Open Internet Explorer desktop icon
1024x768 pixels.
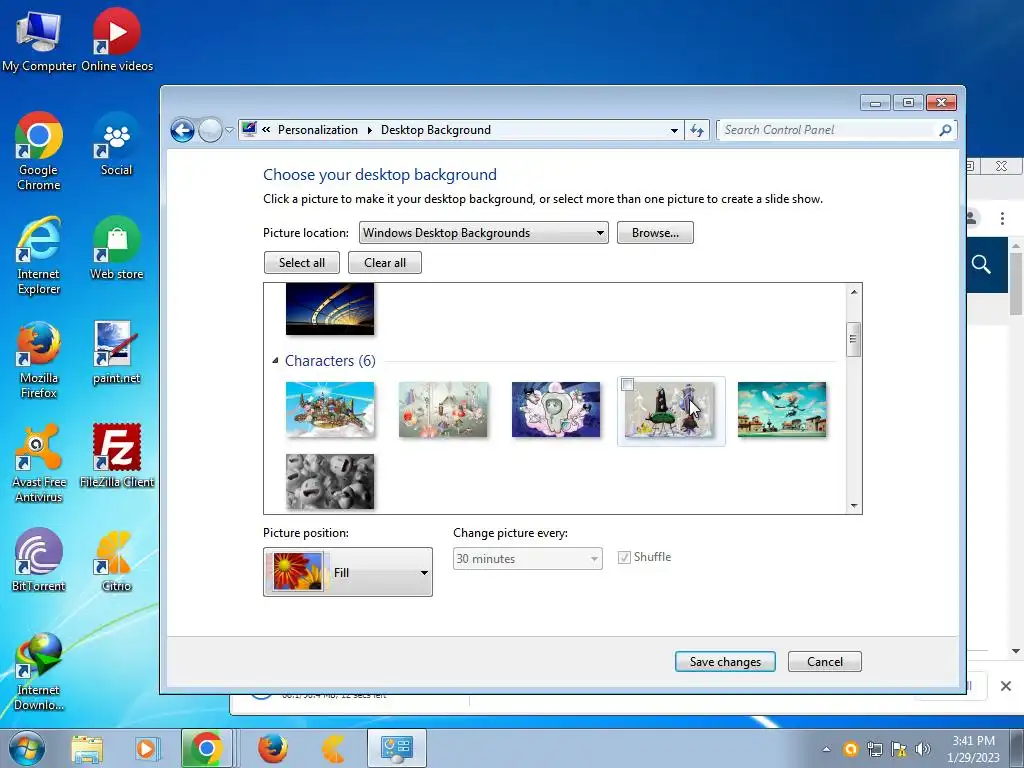pyautogui.click(x=39, y=256)
